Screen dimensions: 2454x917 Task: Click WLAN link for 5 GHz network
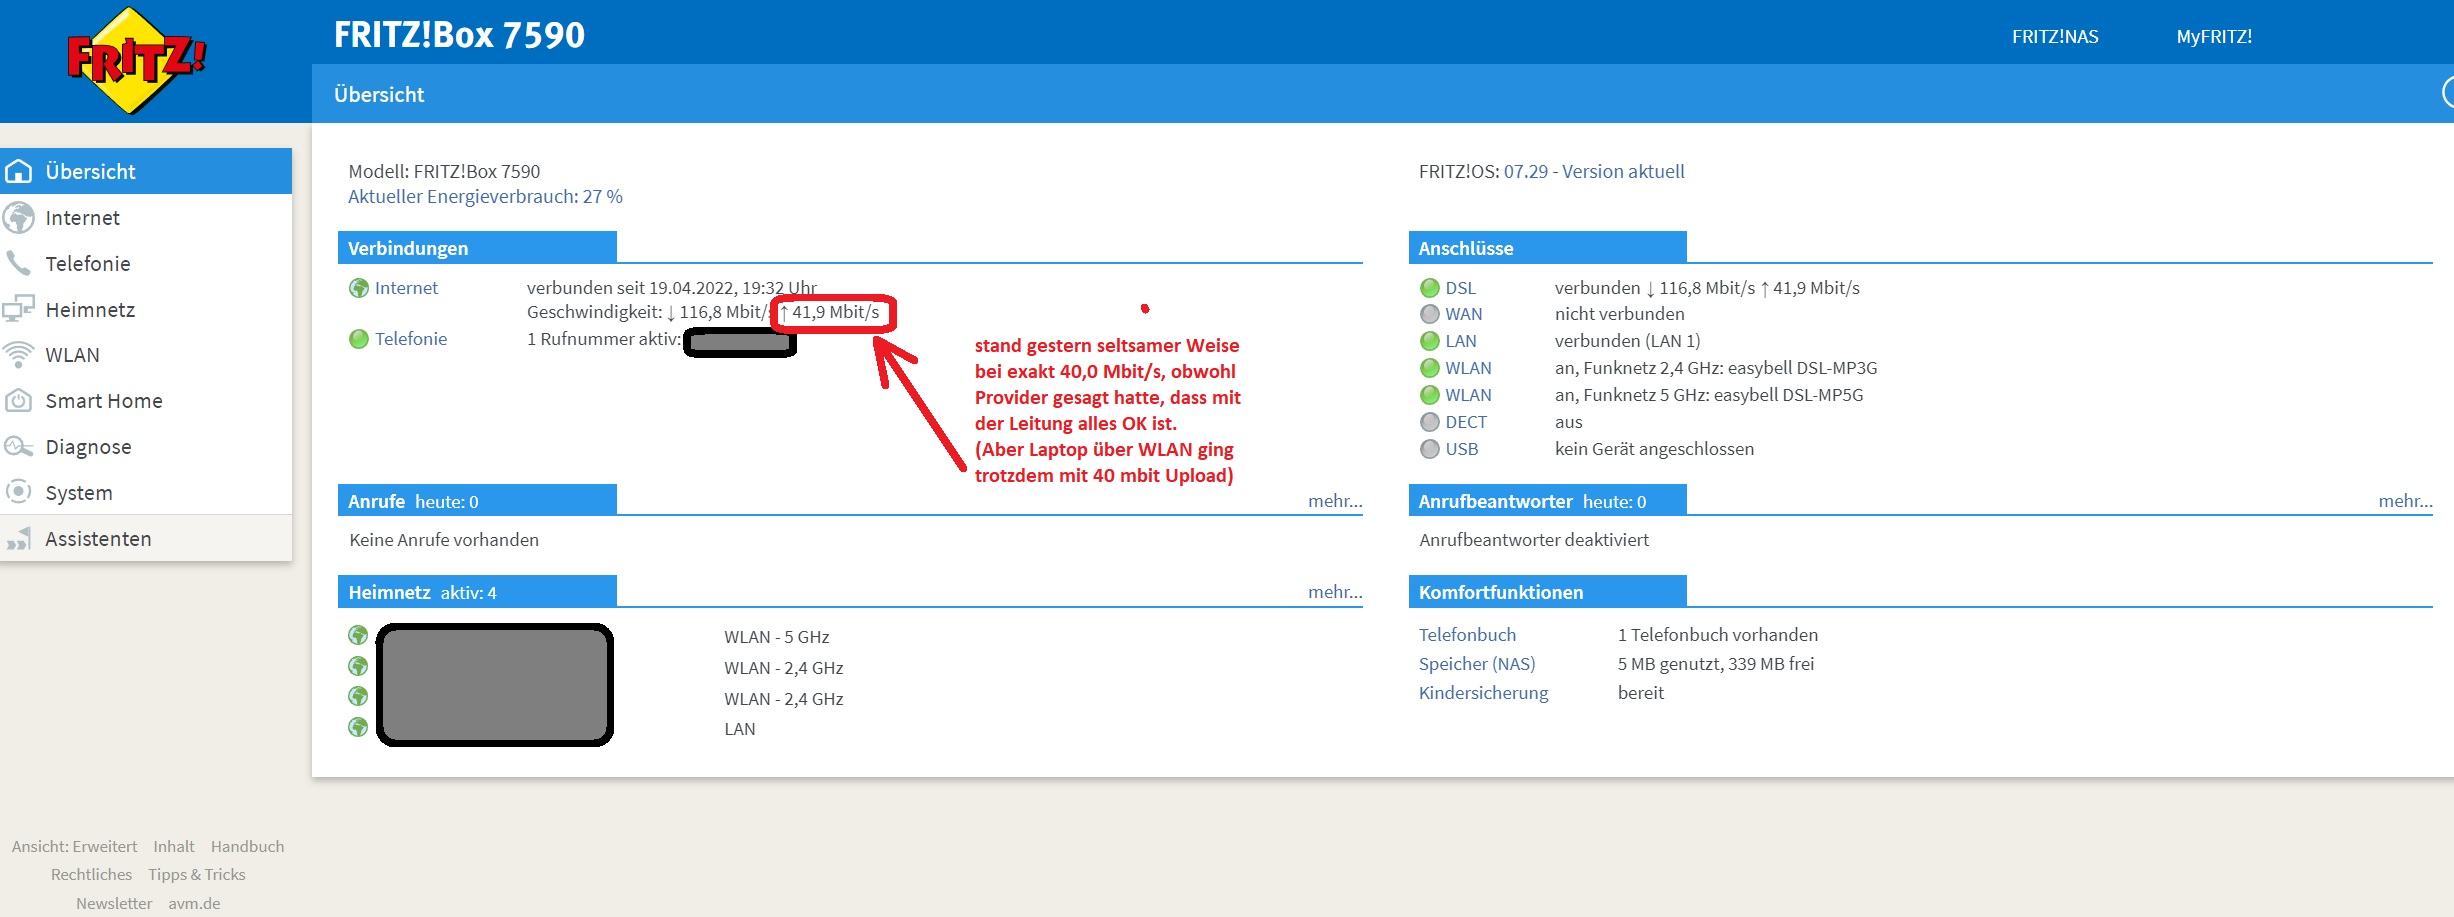tap(1468, 395)
